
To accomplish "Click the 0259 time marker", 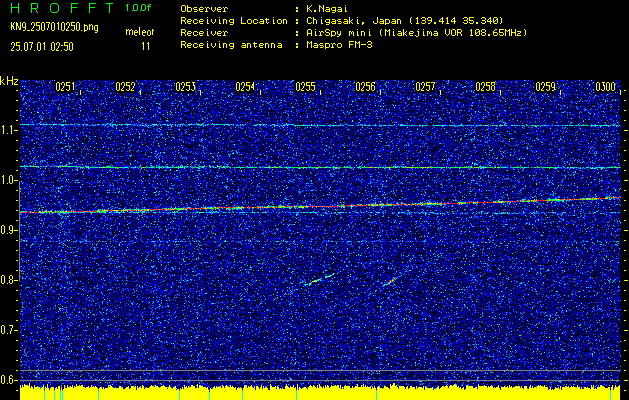I will coord(545,87).
